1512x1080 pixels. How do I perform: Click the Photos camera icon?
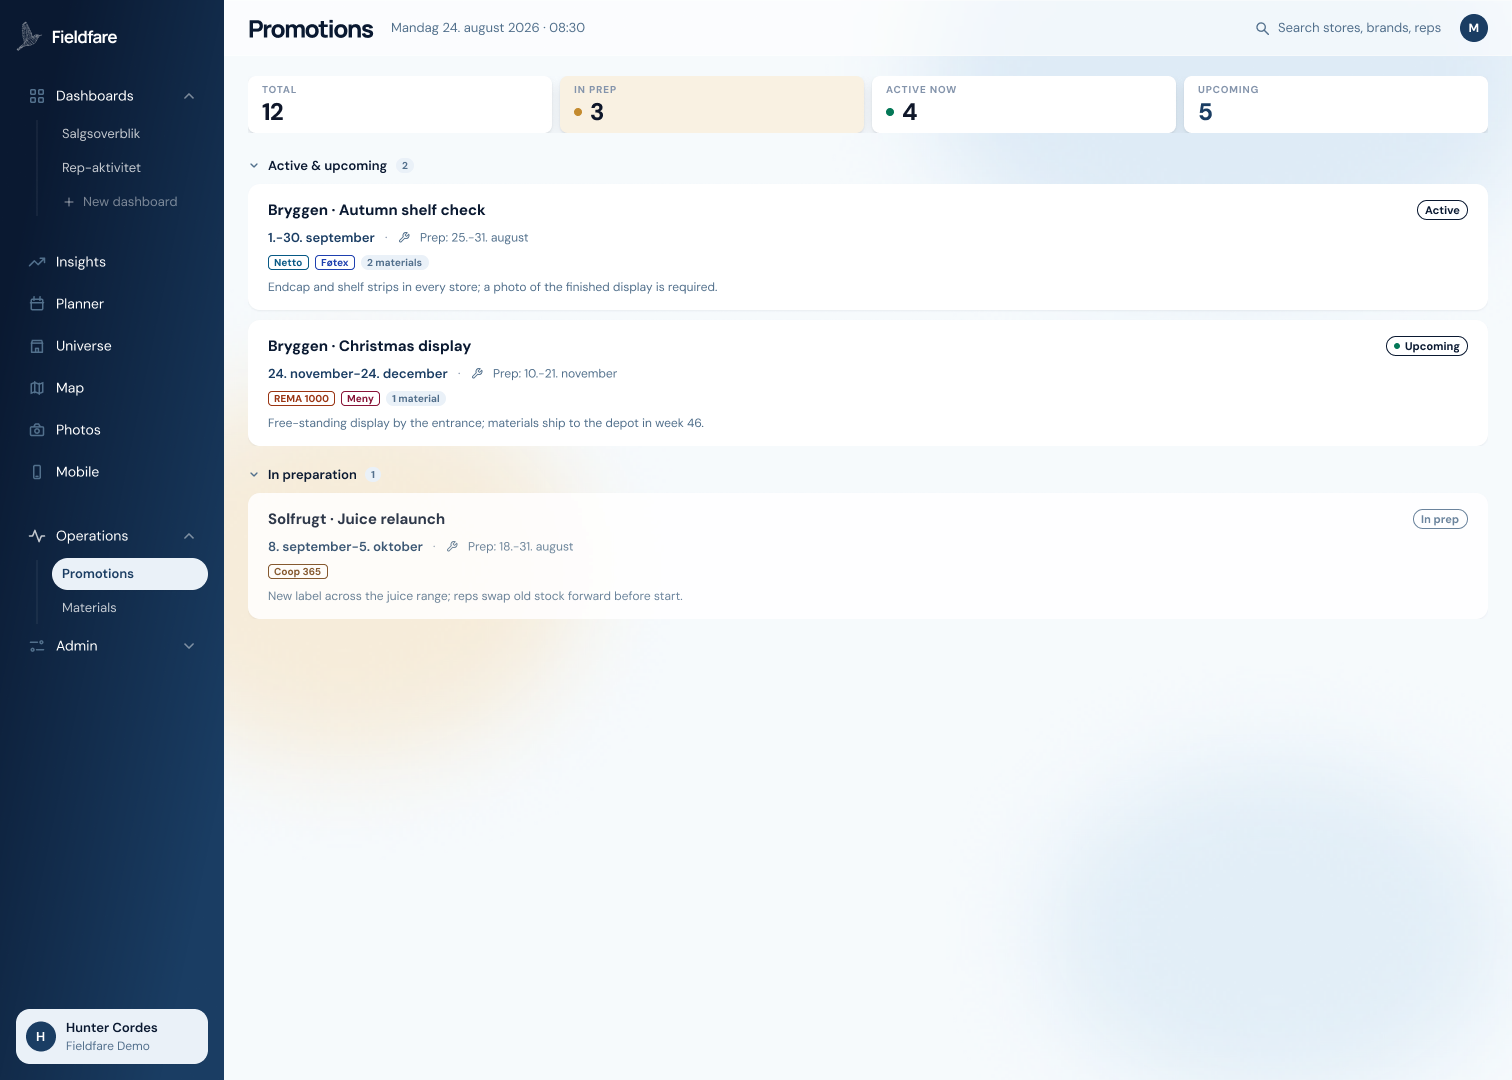pos(37,430)
